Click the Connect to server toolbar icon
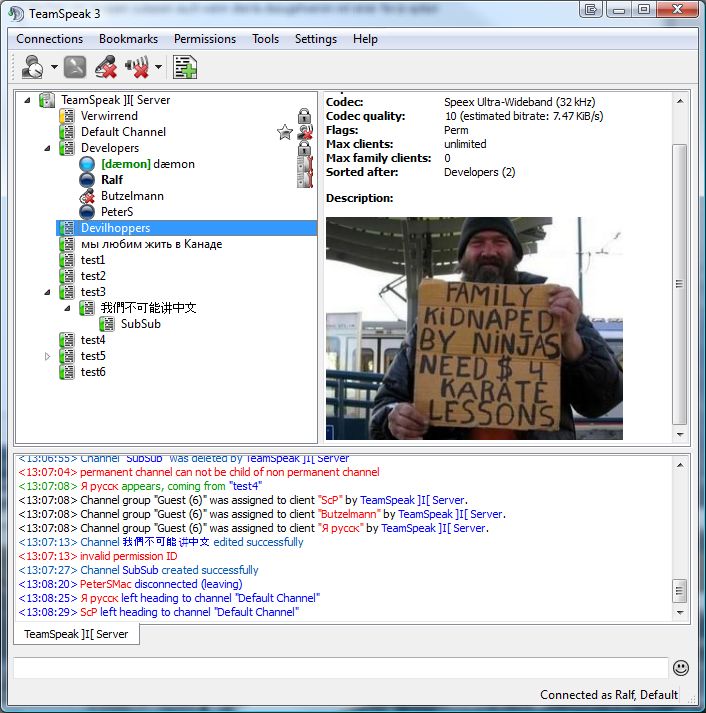The width and height of the screenshot is (706, 713). (33, 68)
